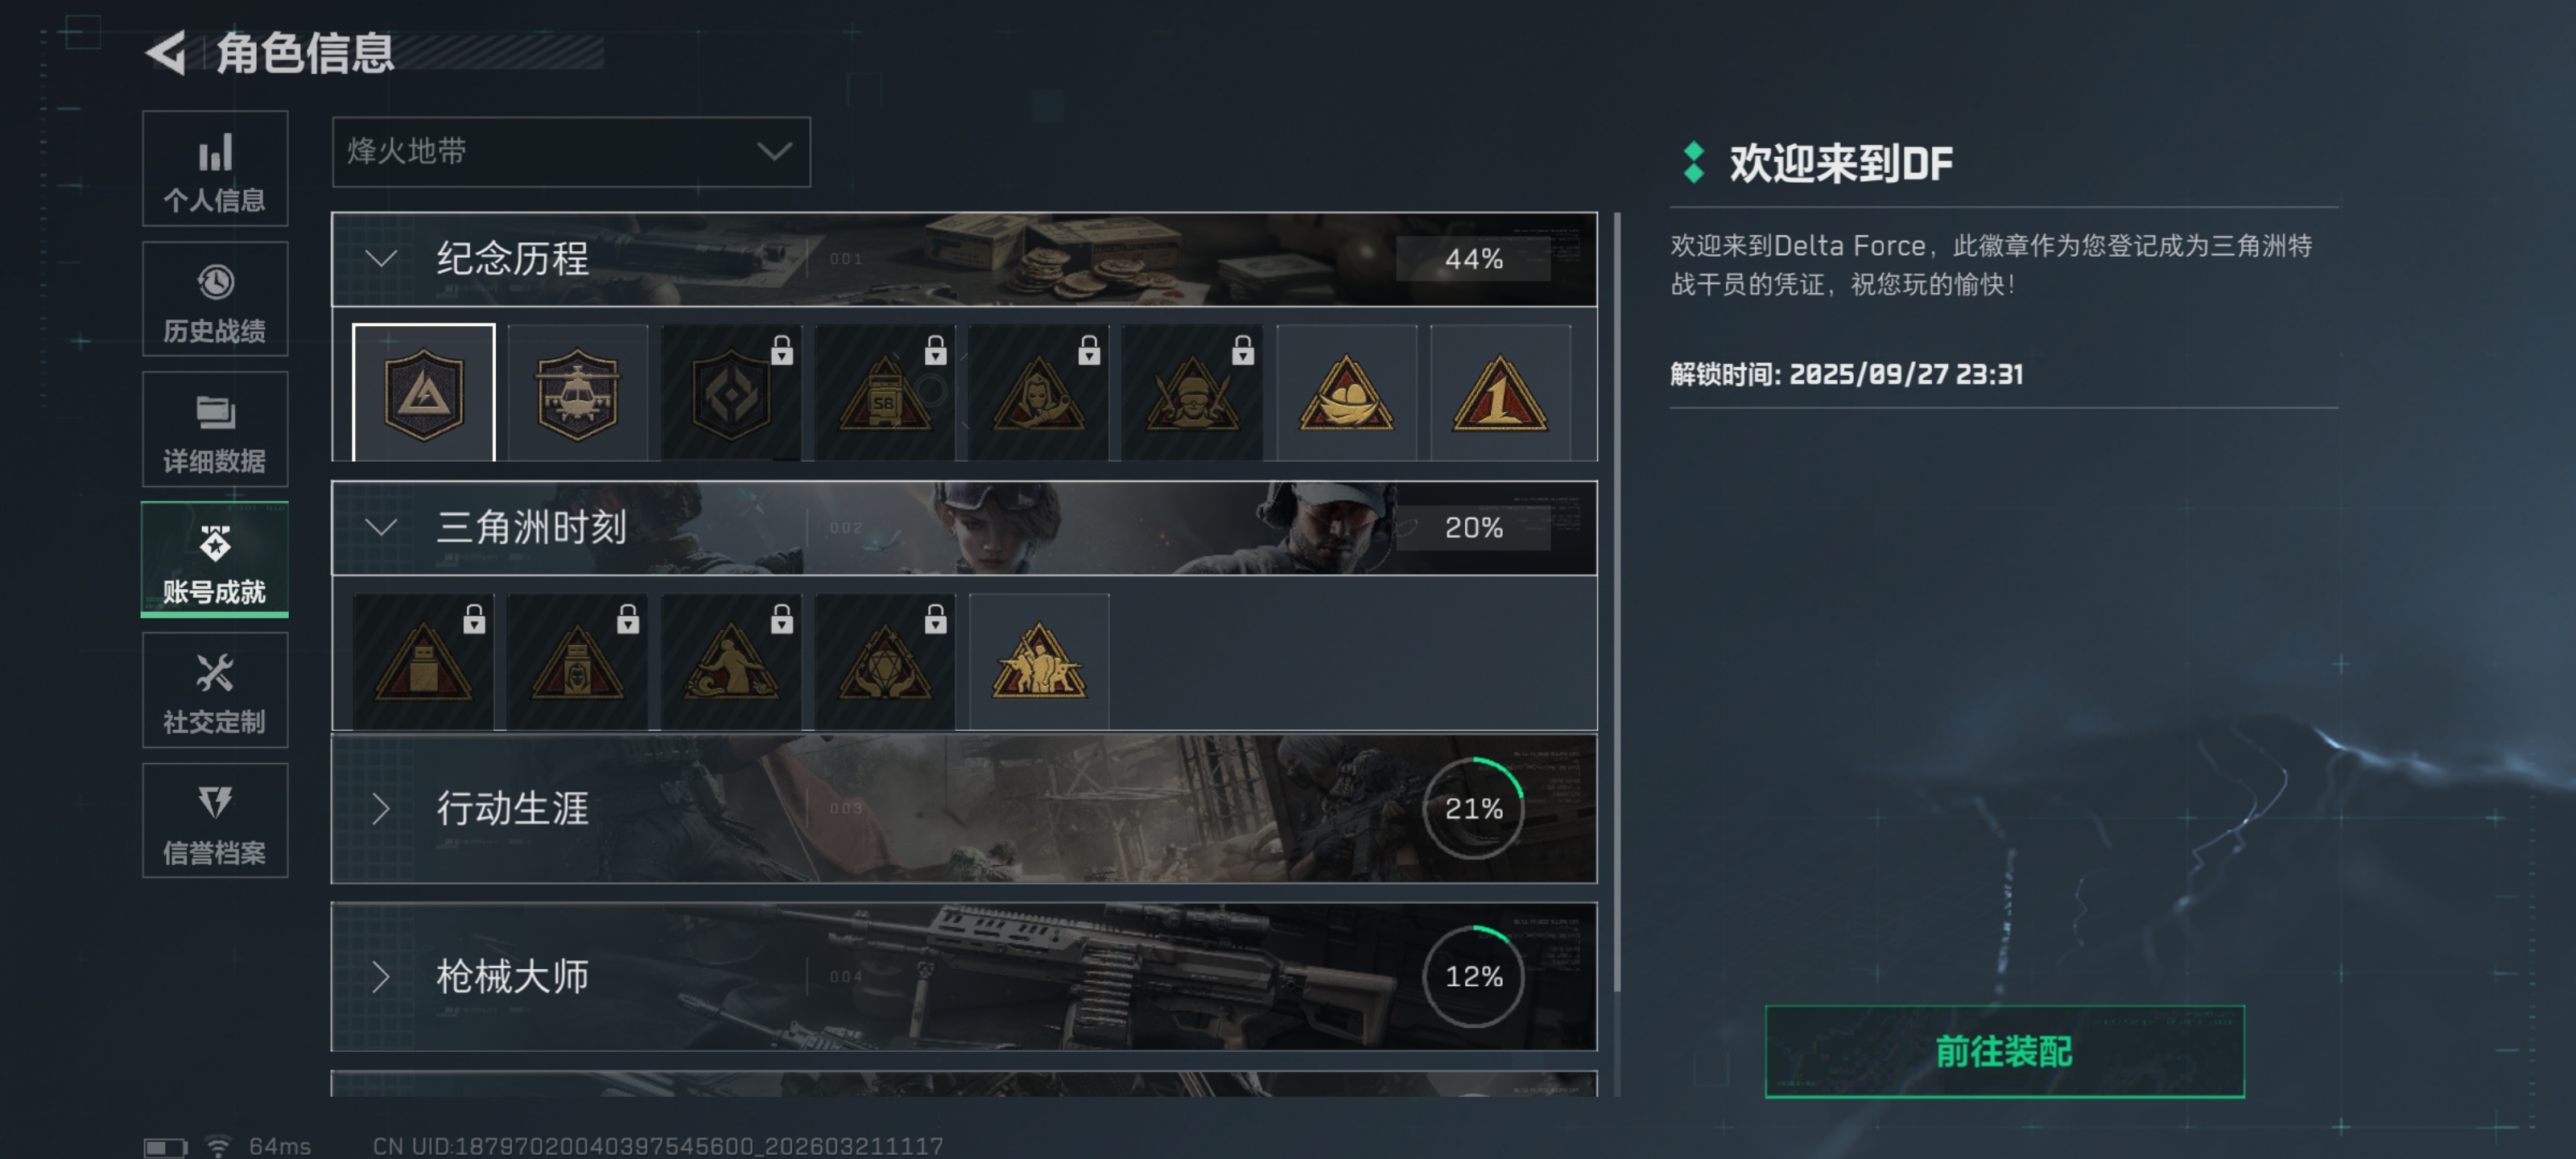Switch to the 个人信息 tab
Viewport: 2576px width, 1159px height.
[x=215, y=169]
